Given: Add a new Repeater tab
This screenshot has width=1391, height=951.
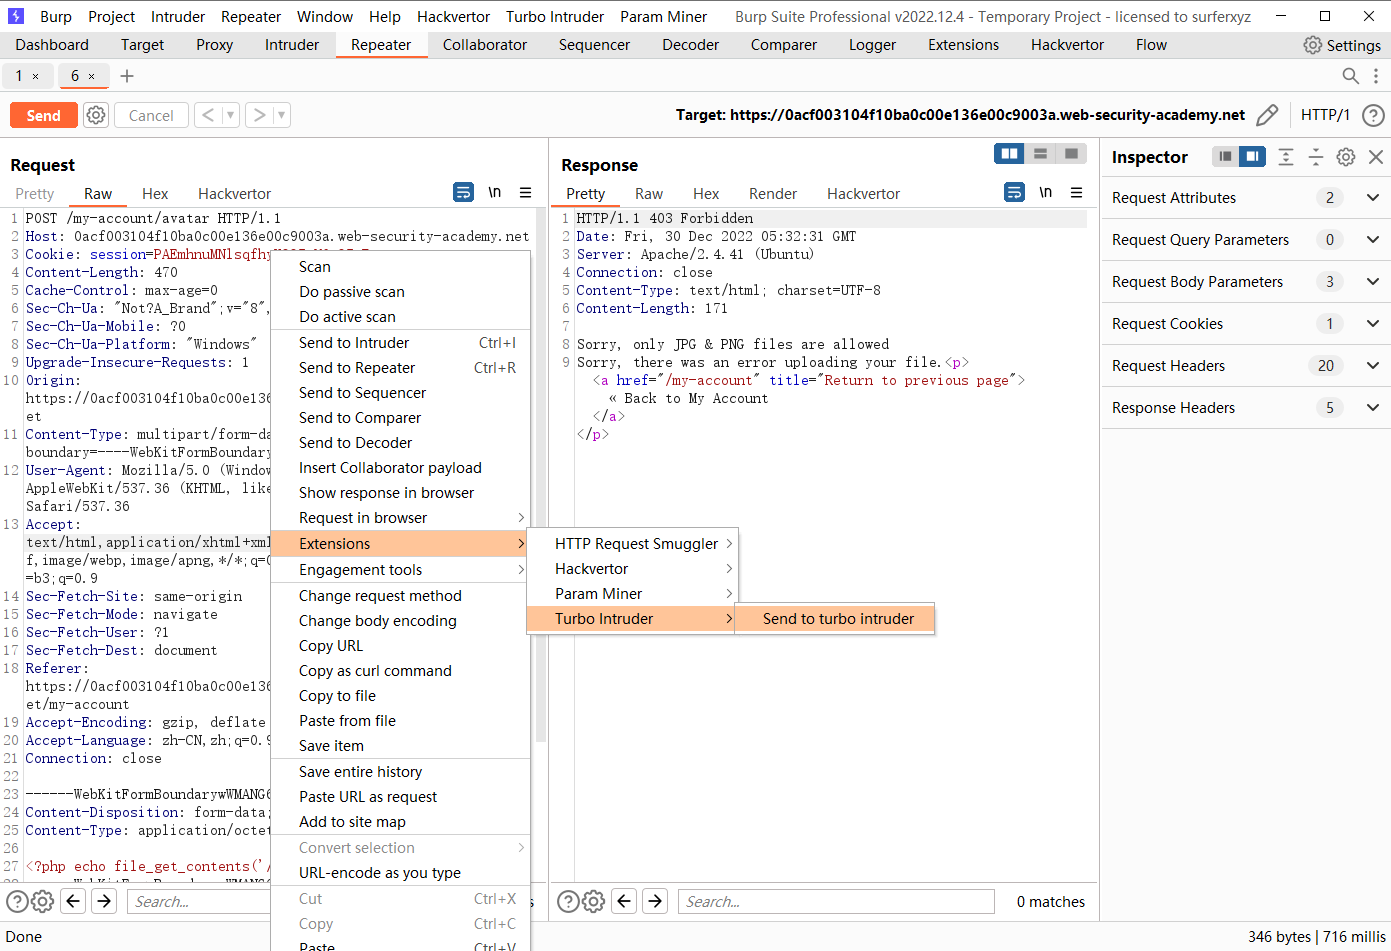Looking at the screenshot, I should [127, 76].
